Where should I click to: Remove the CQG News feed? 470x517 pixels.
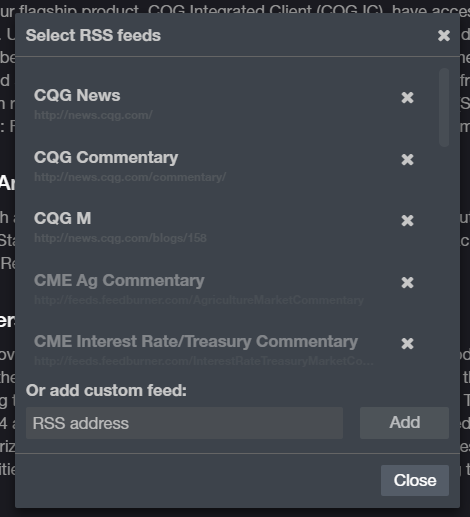pyautogui.click(x=407, y=98)
